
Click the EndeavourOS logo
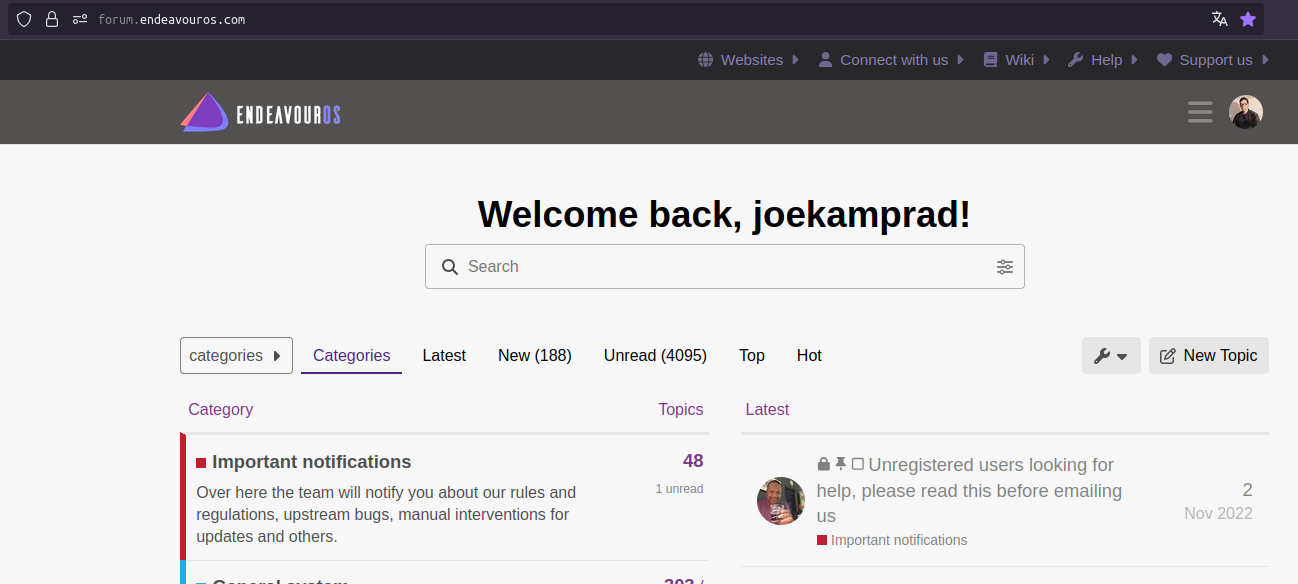tap(260, 113)
